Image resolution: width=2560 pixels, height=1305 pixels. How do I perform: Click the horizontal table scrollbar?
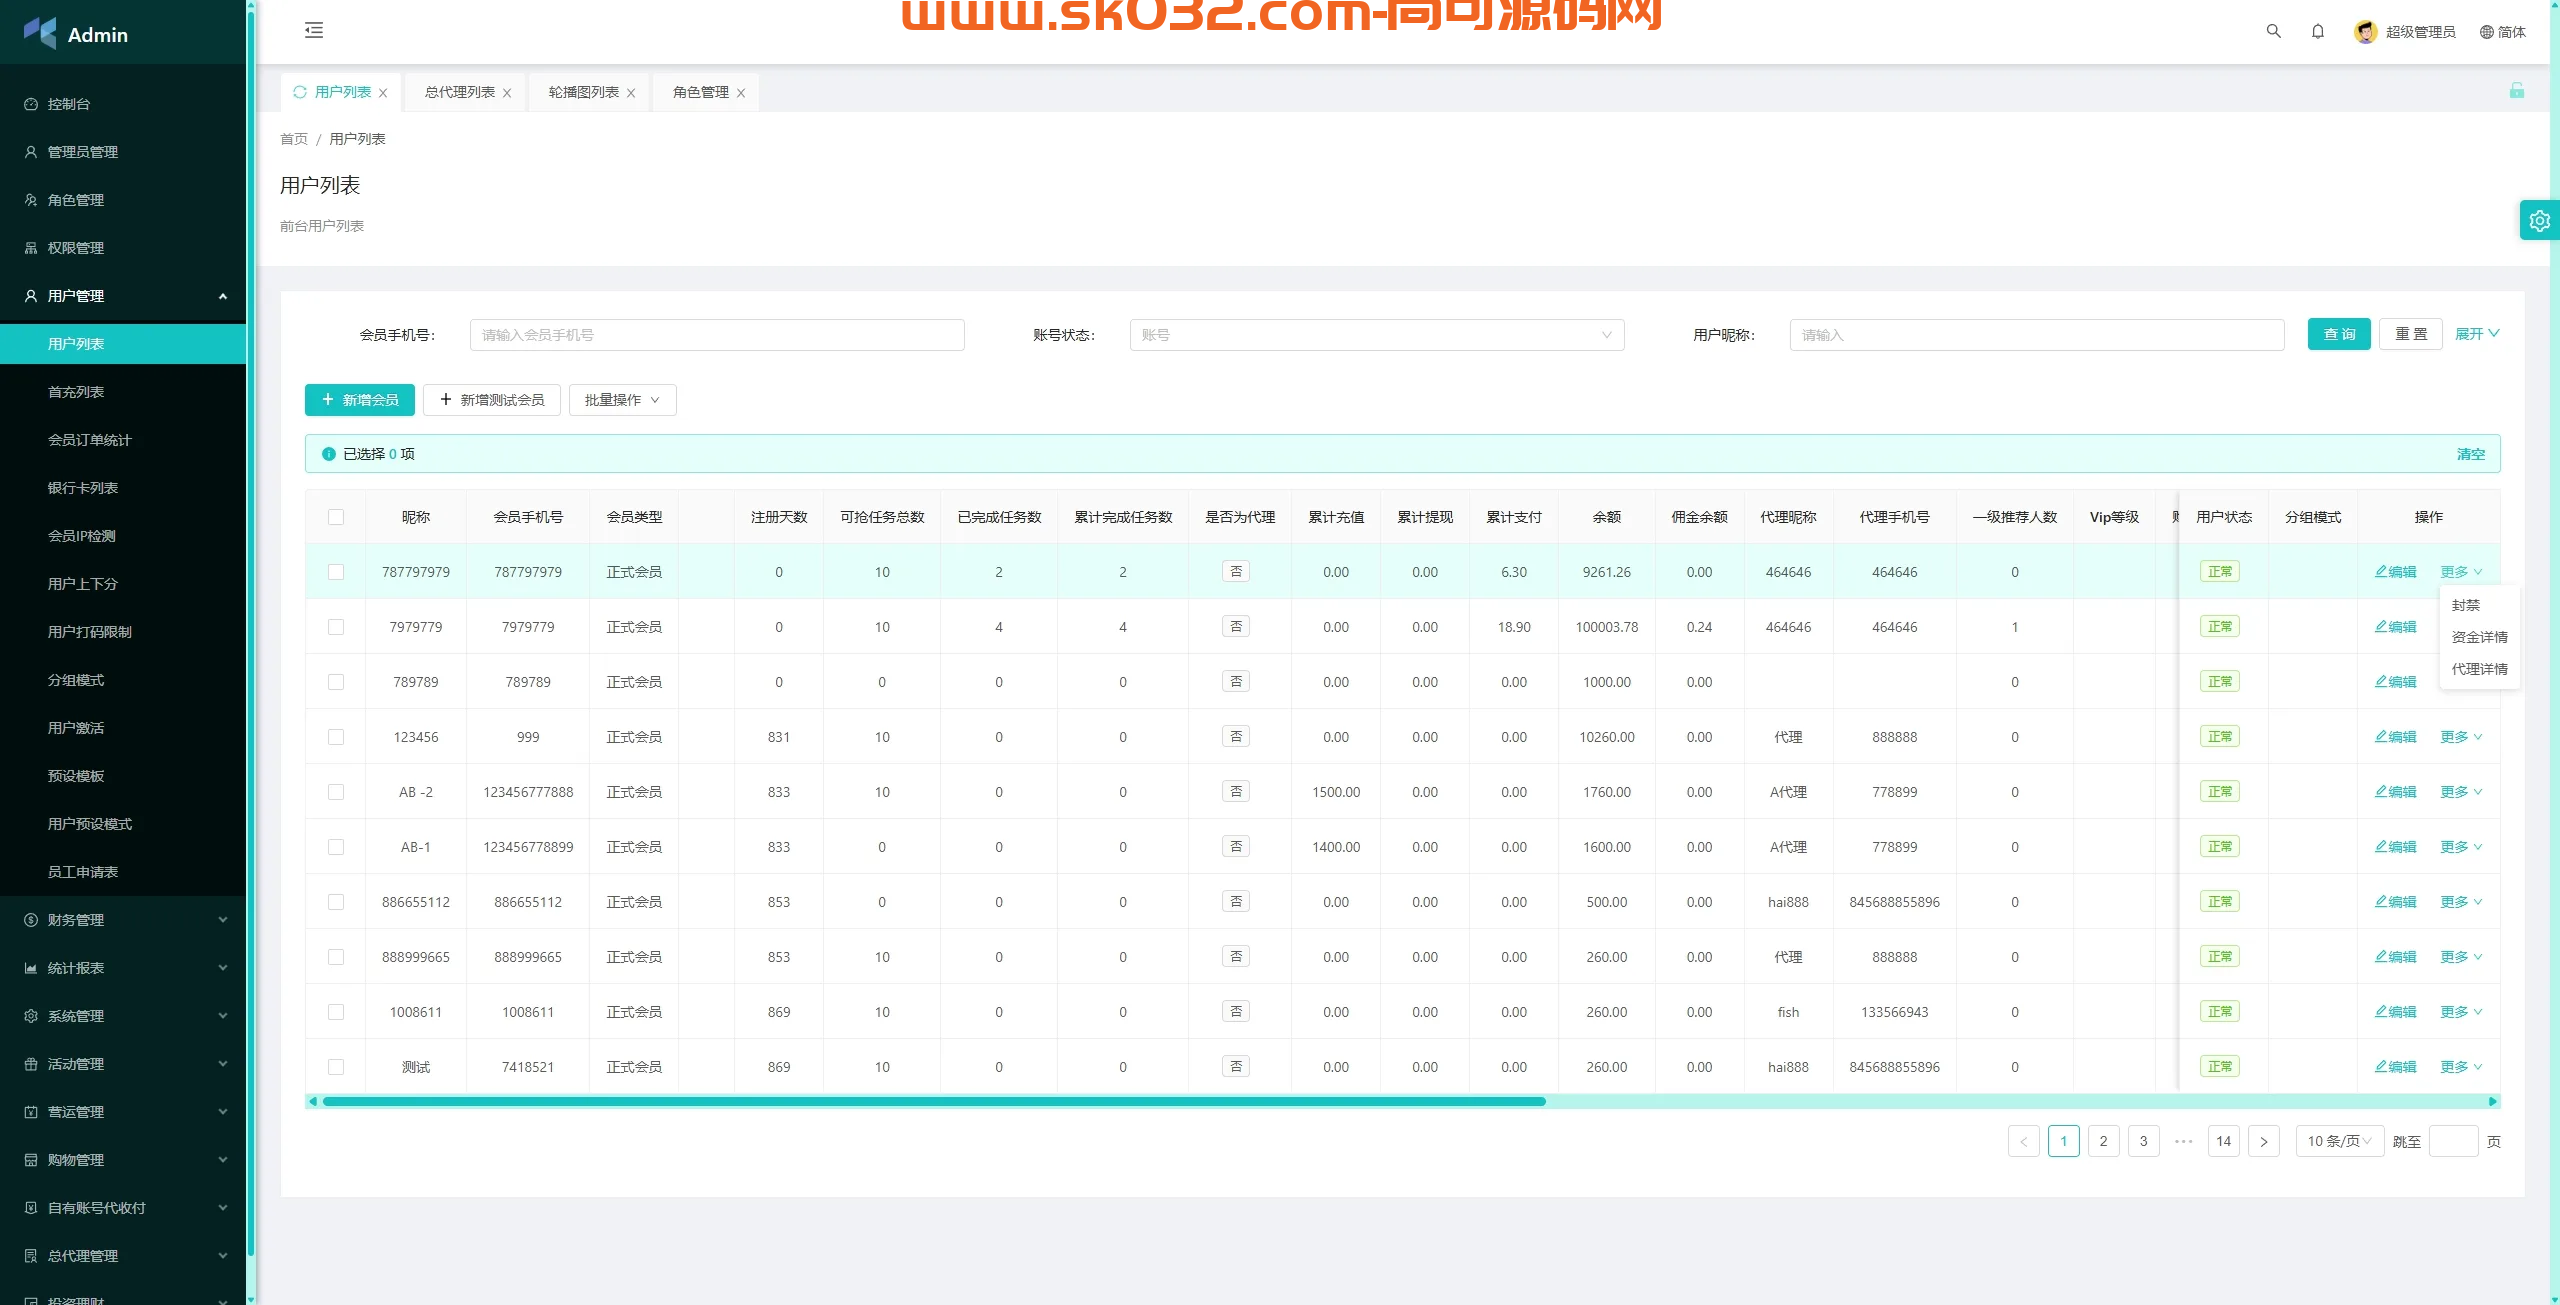(x=934, y=1101)
